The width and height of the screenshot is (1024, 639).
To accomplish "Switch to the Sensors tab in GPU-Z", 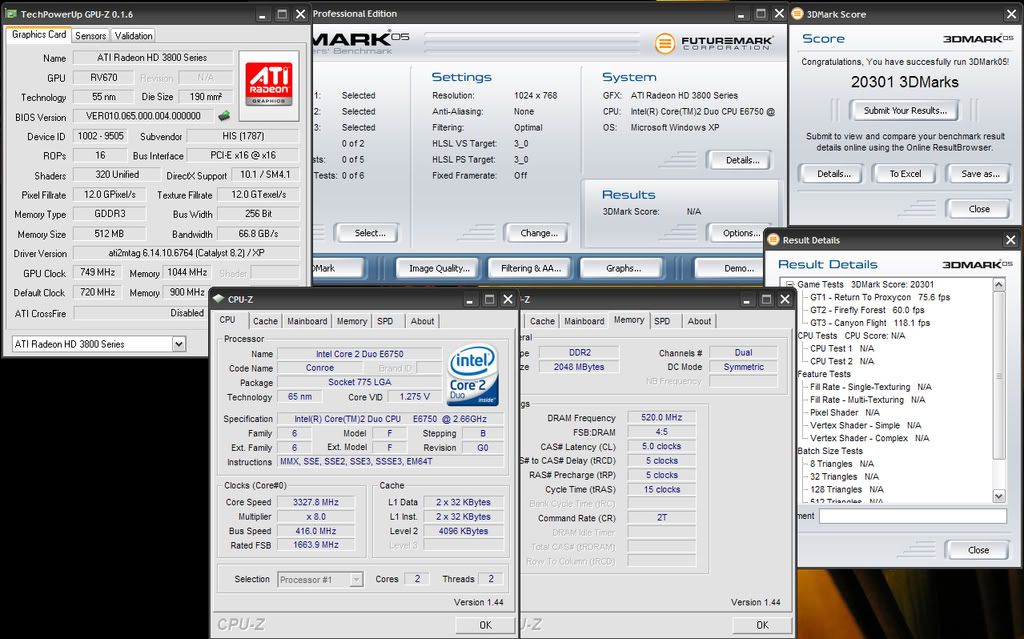I will pyautogui.click(x=91, y=35).
